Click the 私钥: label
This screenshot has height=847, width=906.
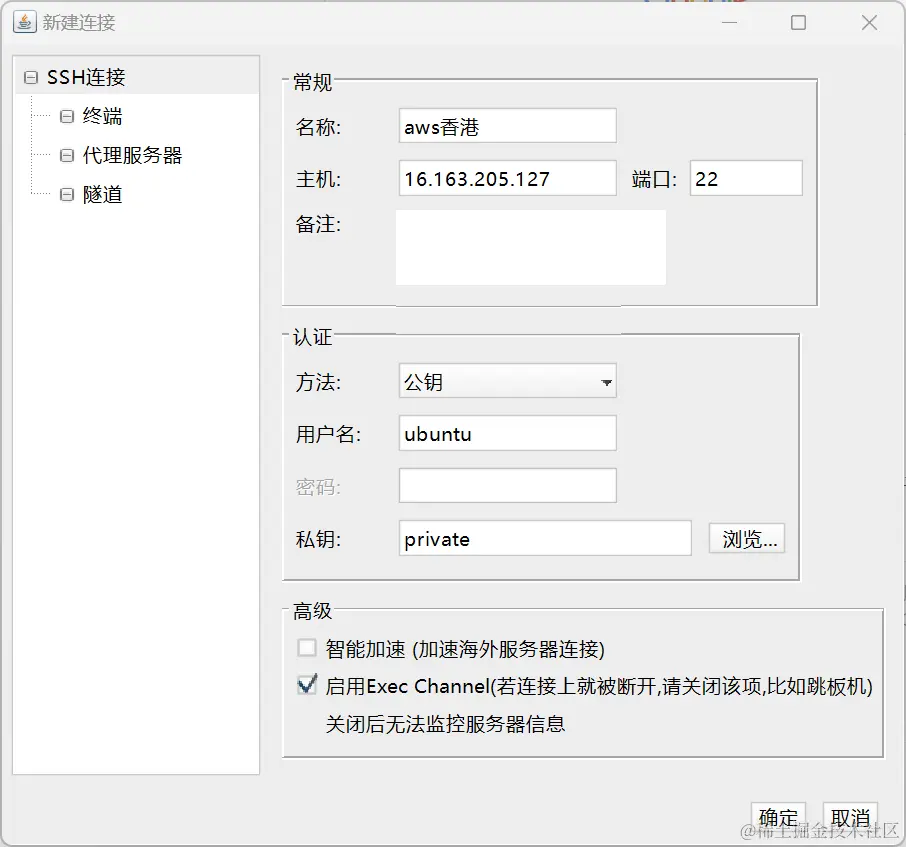pyautogui.click(x=318, y=539)
